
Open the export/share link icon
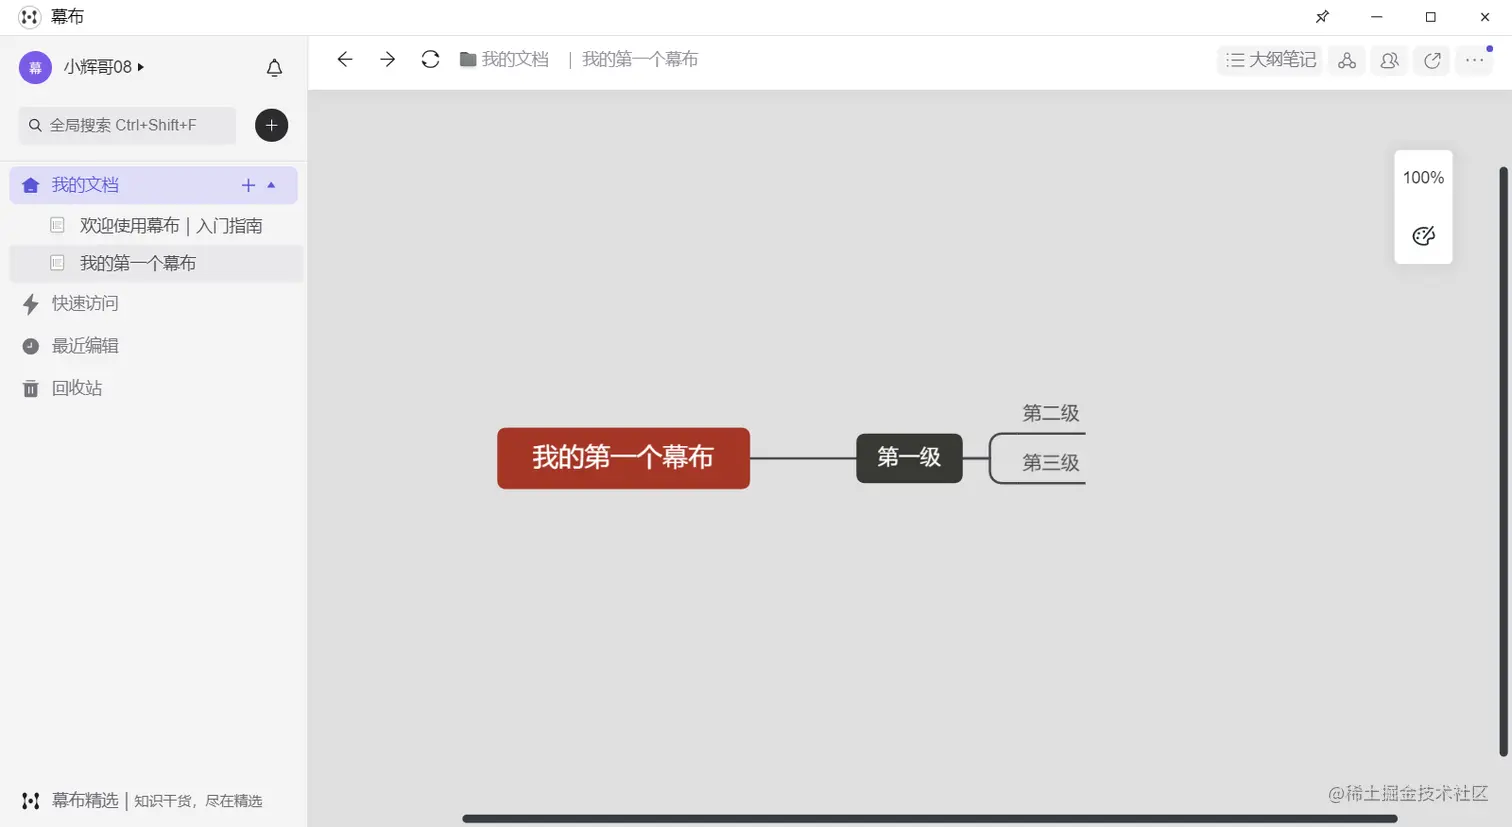tap(1431, 60)
